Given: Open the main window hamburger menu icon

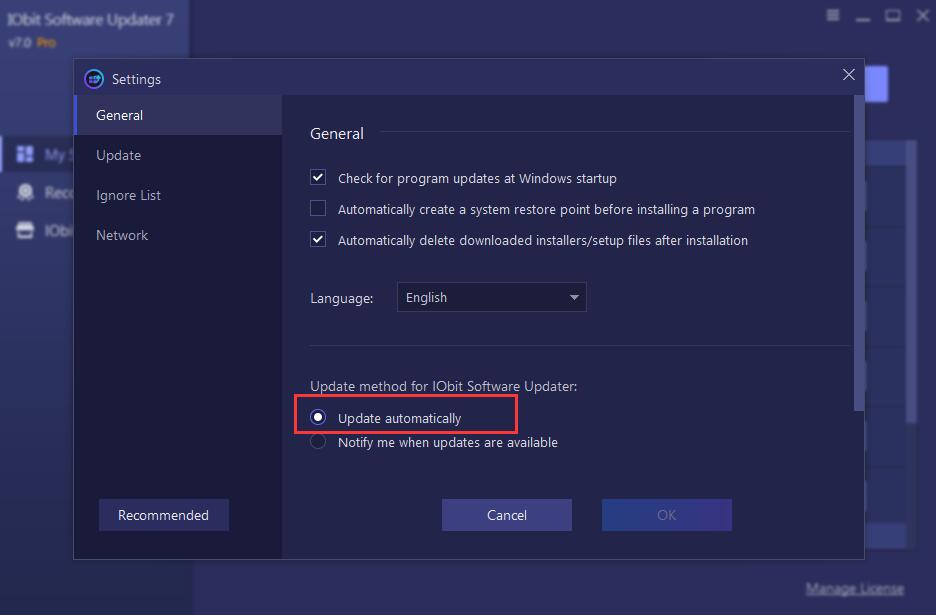Looking at the screenshot, I should 833,16.
